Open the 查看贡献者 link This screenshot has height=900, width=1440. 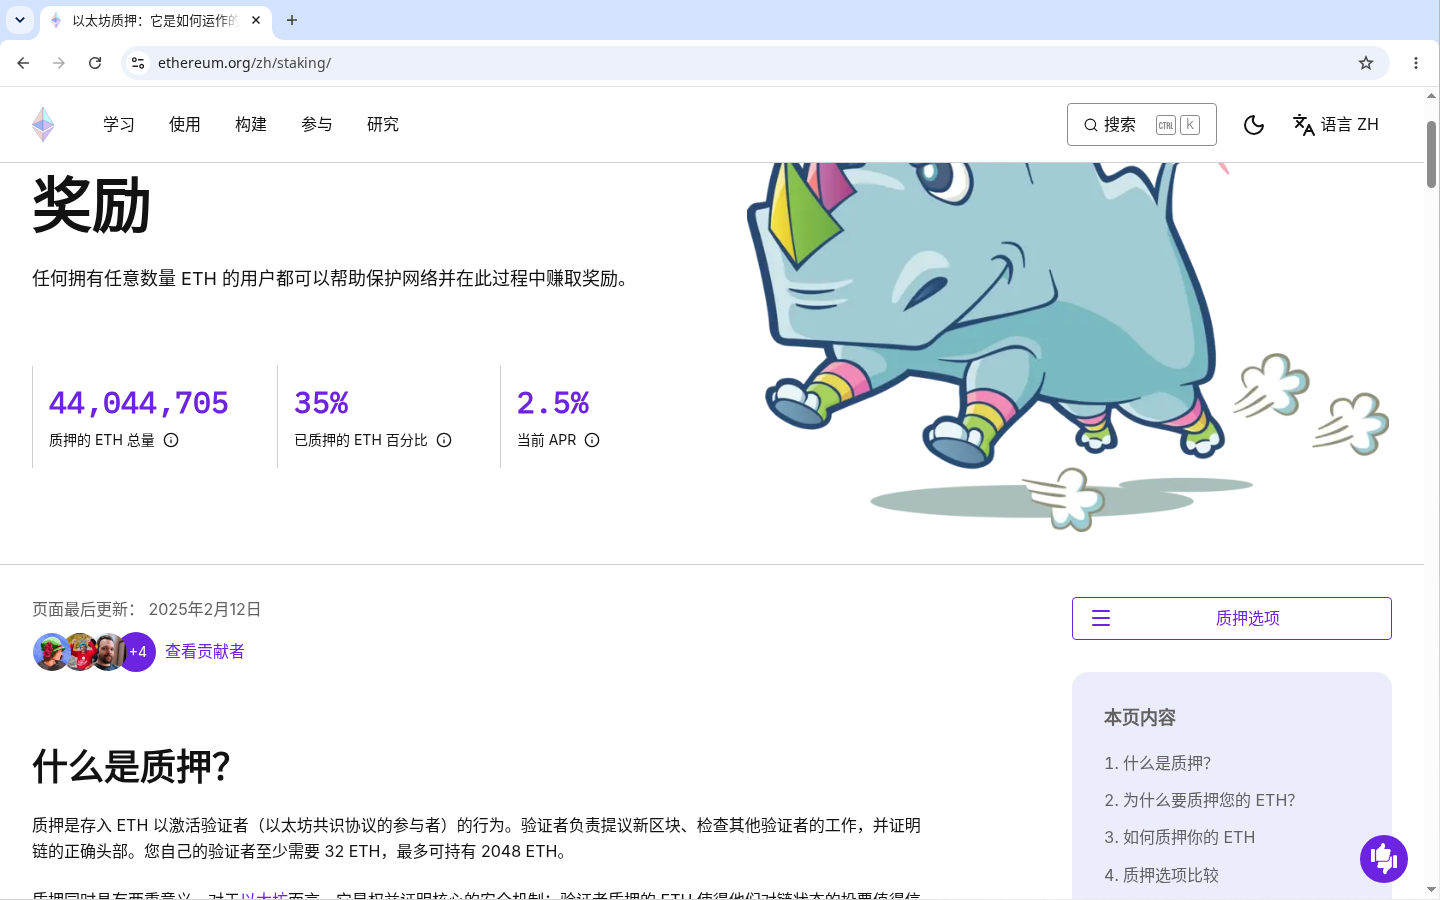click(x=205, y=651)
